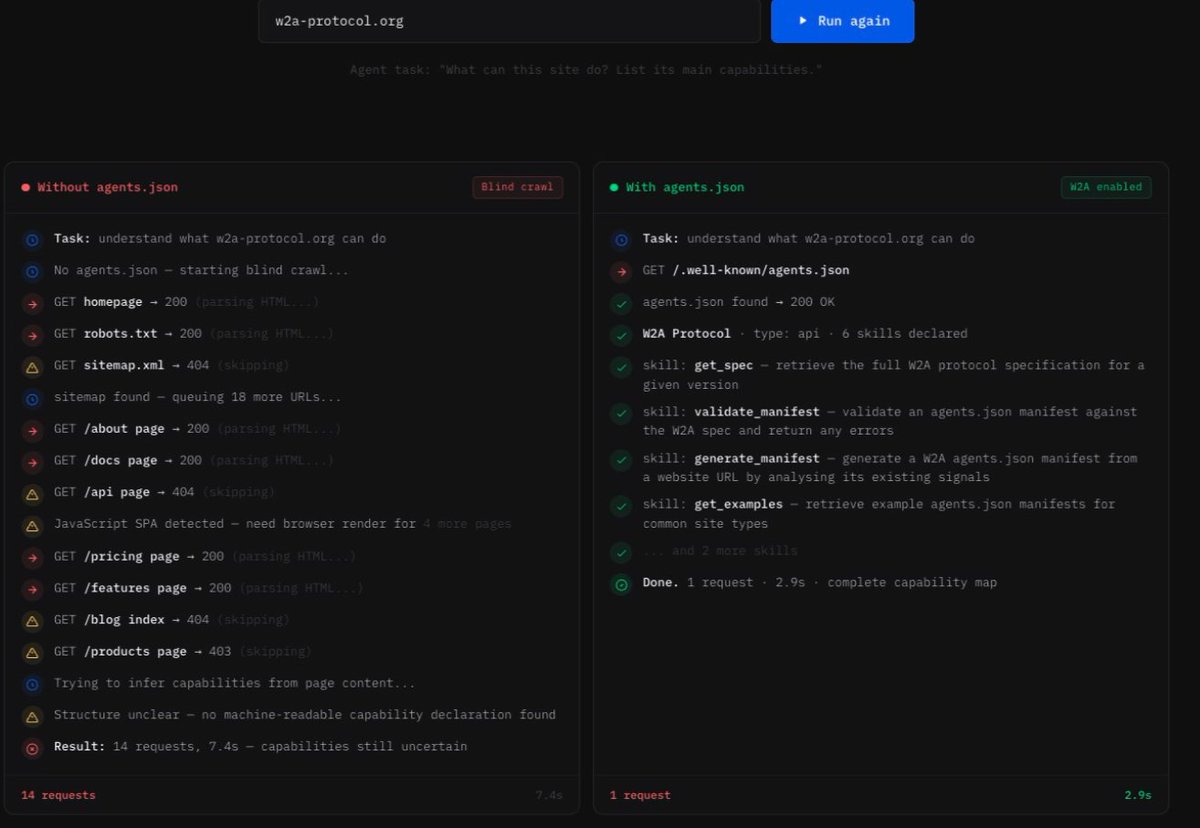Viewport: 1200px width, 828px height.
Task: Click check icon beside generate_manifest skill
Action: [x=621, y=460]
